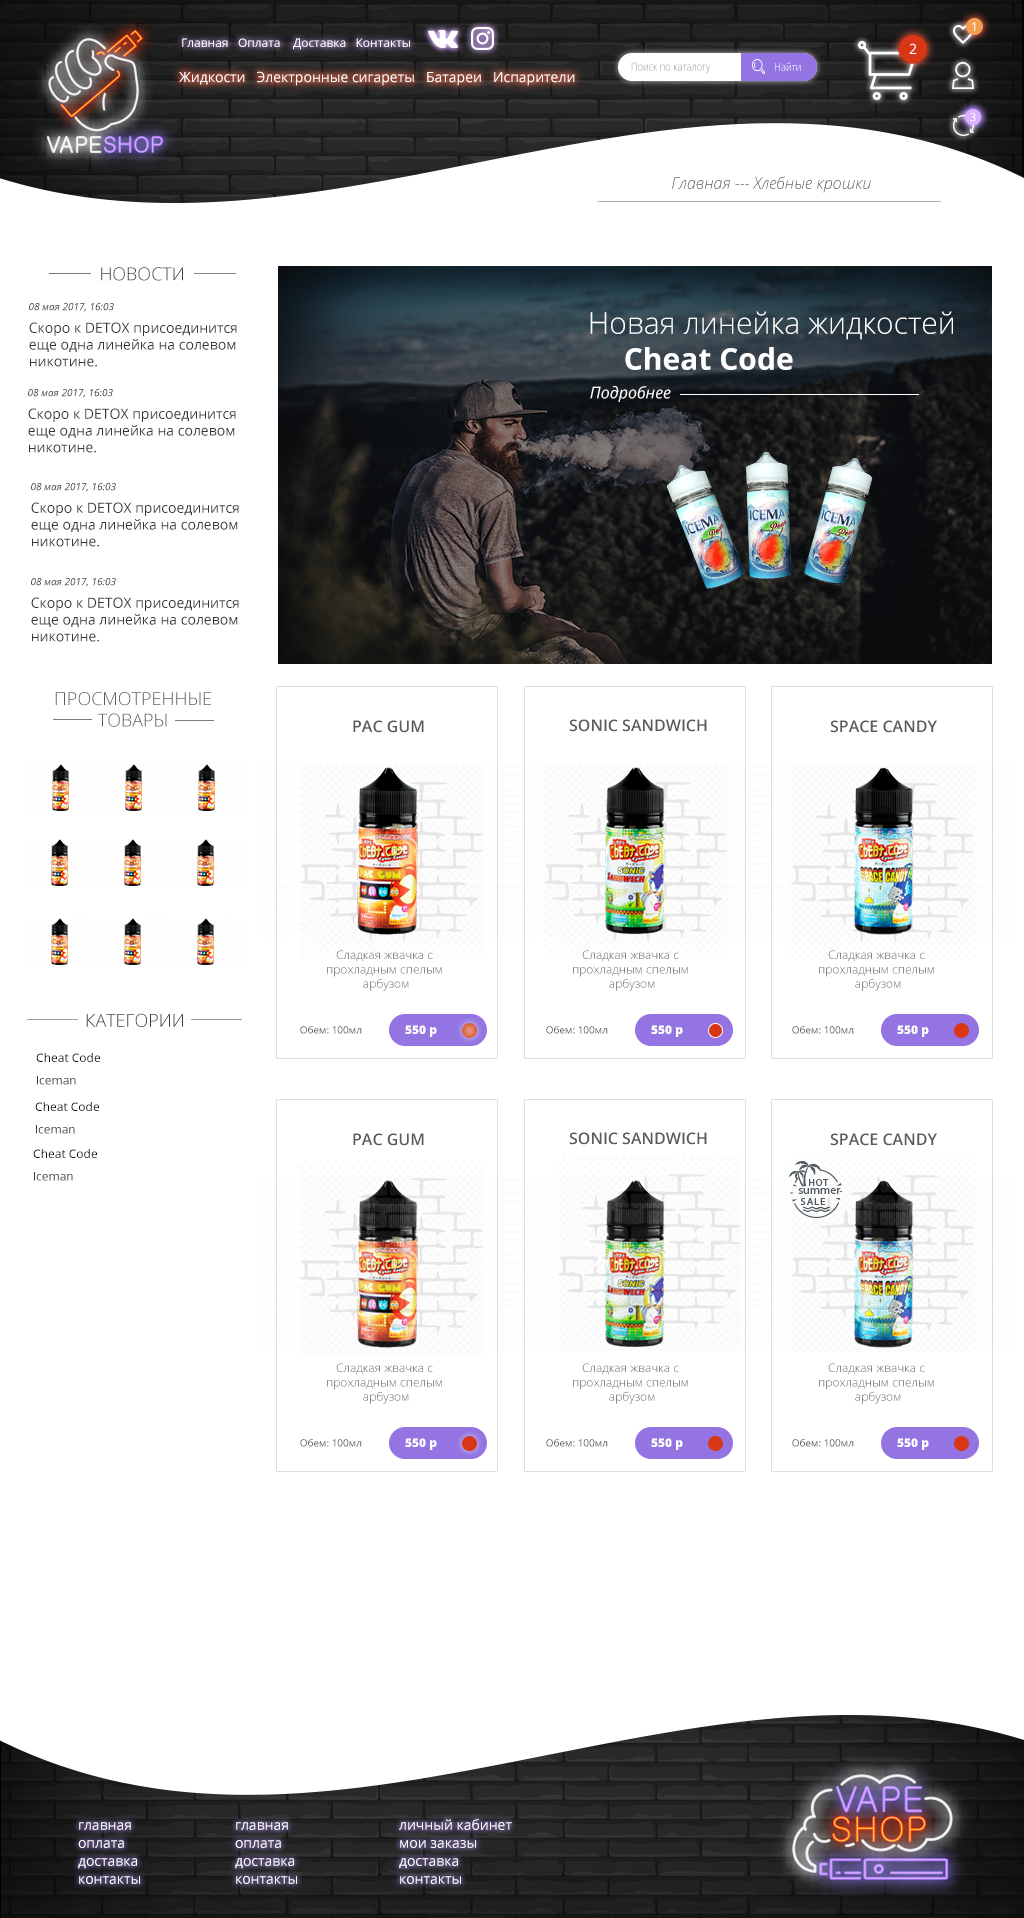
Task: Click the Главная breadcrumb link
Action: click(x=700, y=183)
